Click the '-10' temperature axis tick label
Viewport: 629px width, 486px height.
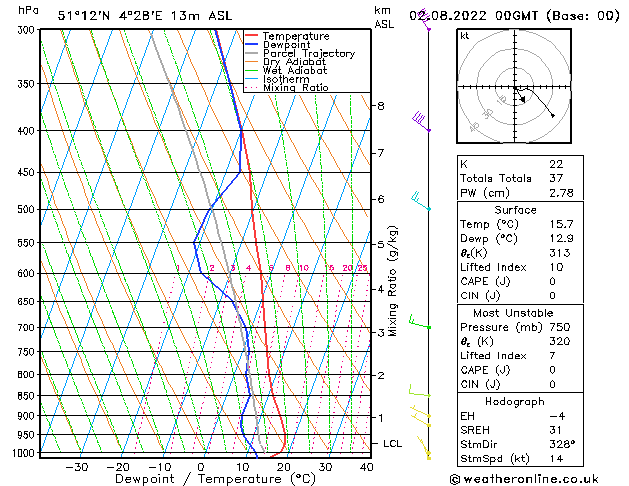pos(160,467)
